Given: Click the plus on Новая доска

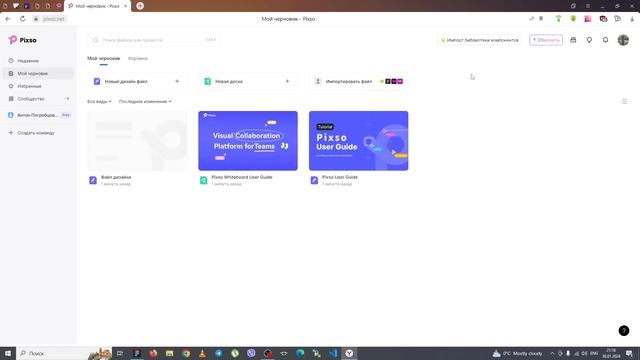Looking at the screenshot, I should (287, 81).
